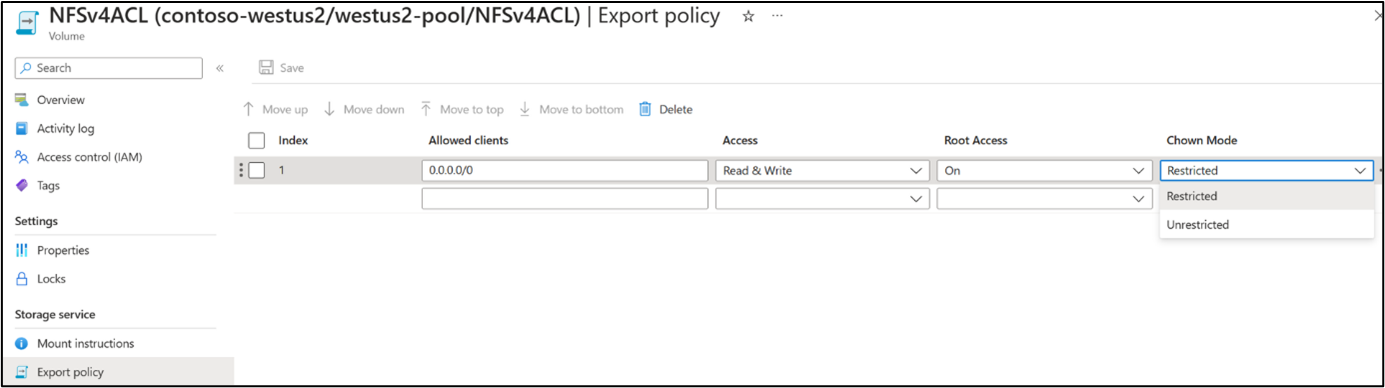Select all rows with header checkbox

tap(257, 141)
